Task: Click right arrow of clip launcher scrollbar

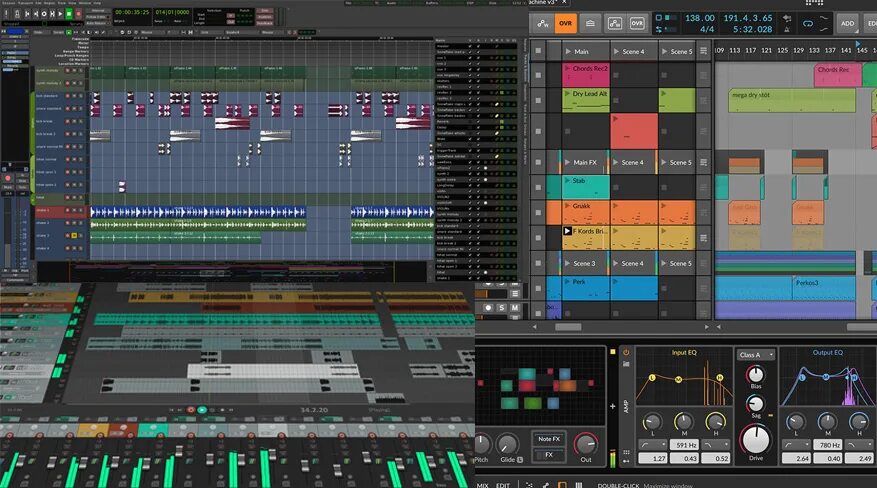Action: [706, 327]
